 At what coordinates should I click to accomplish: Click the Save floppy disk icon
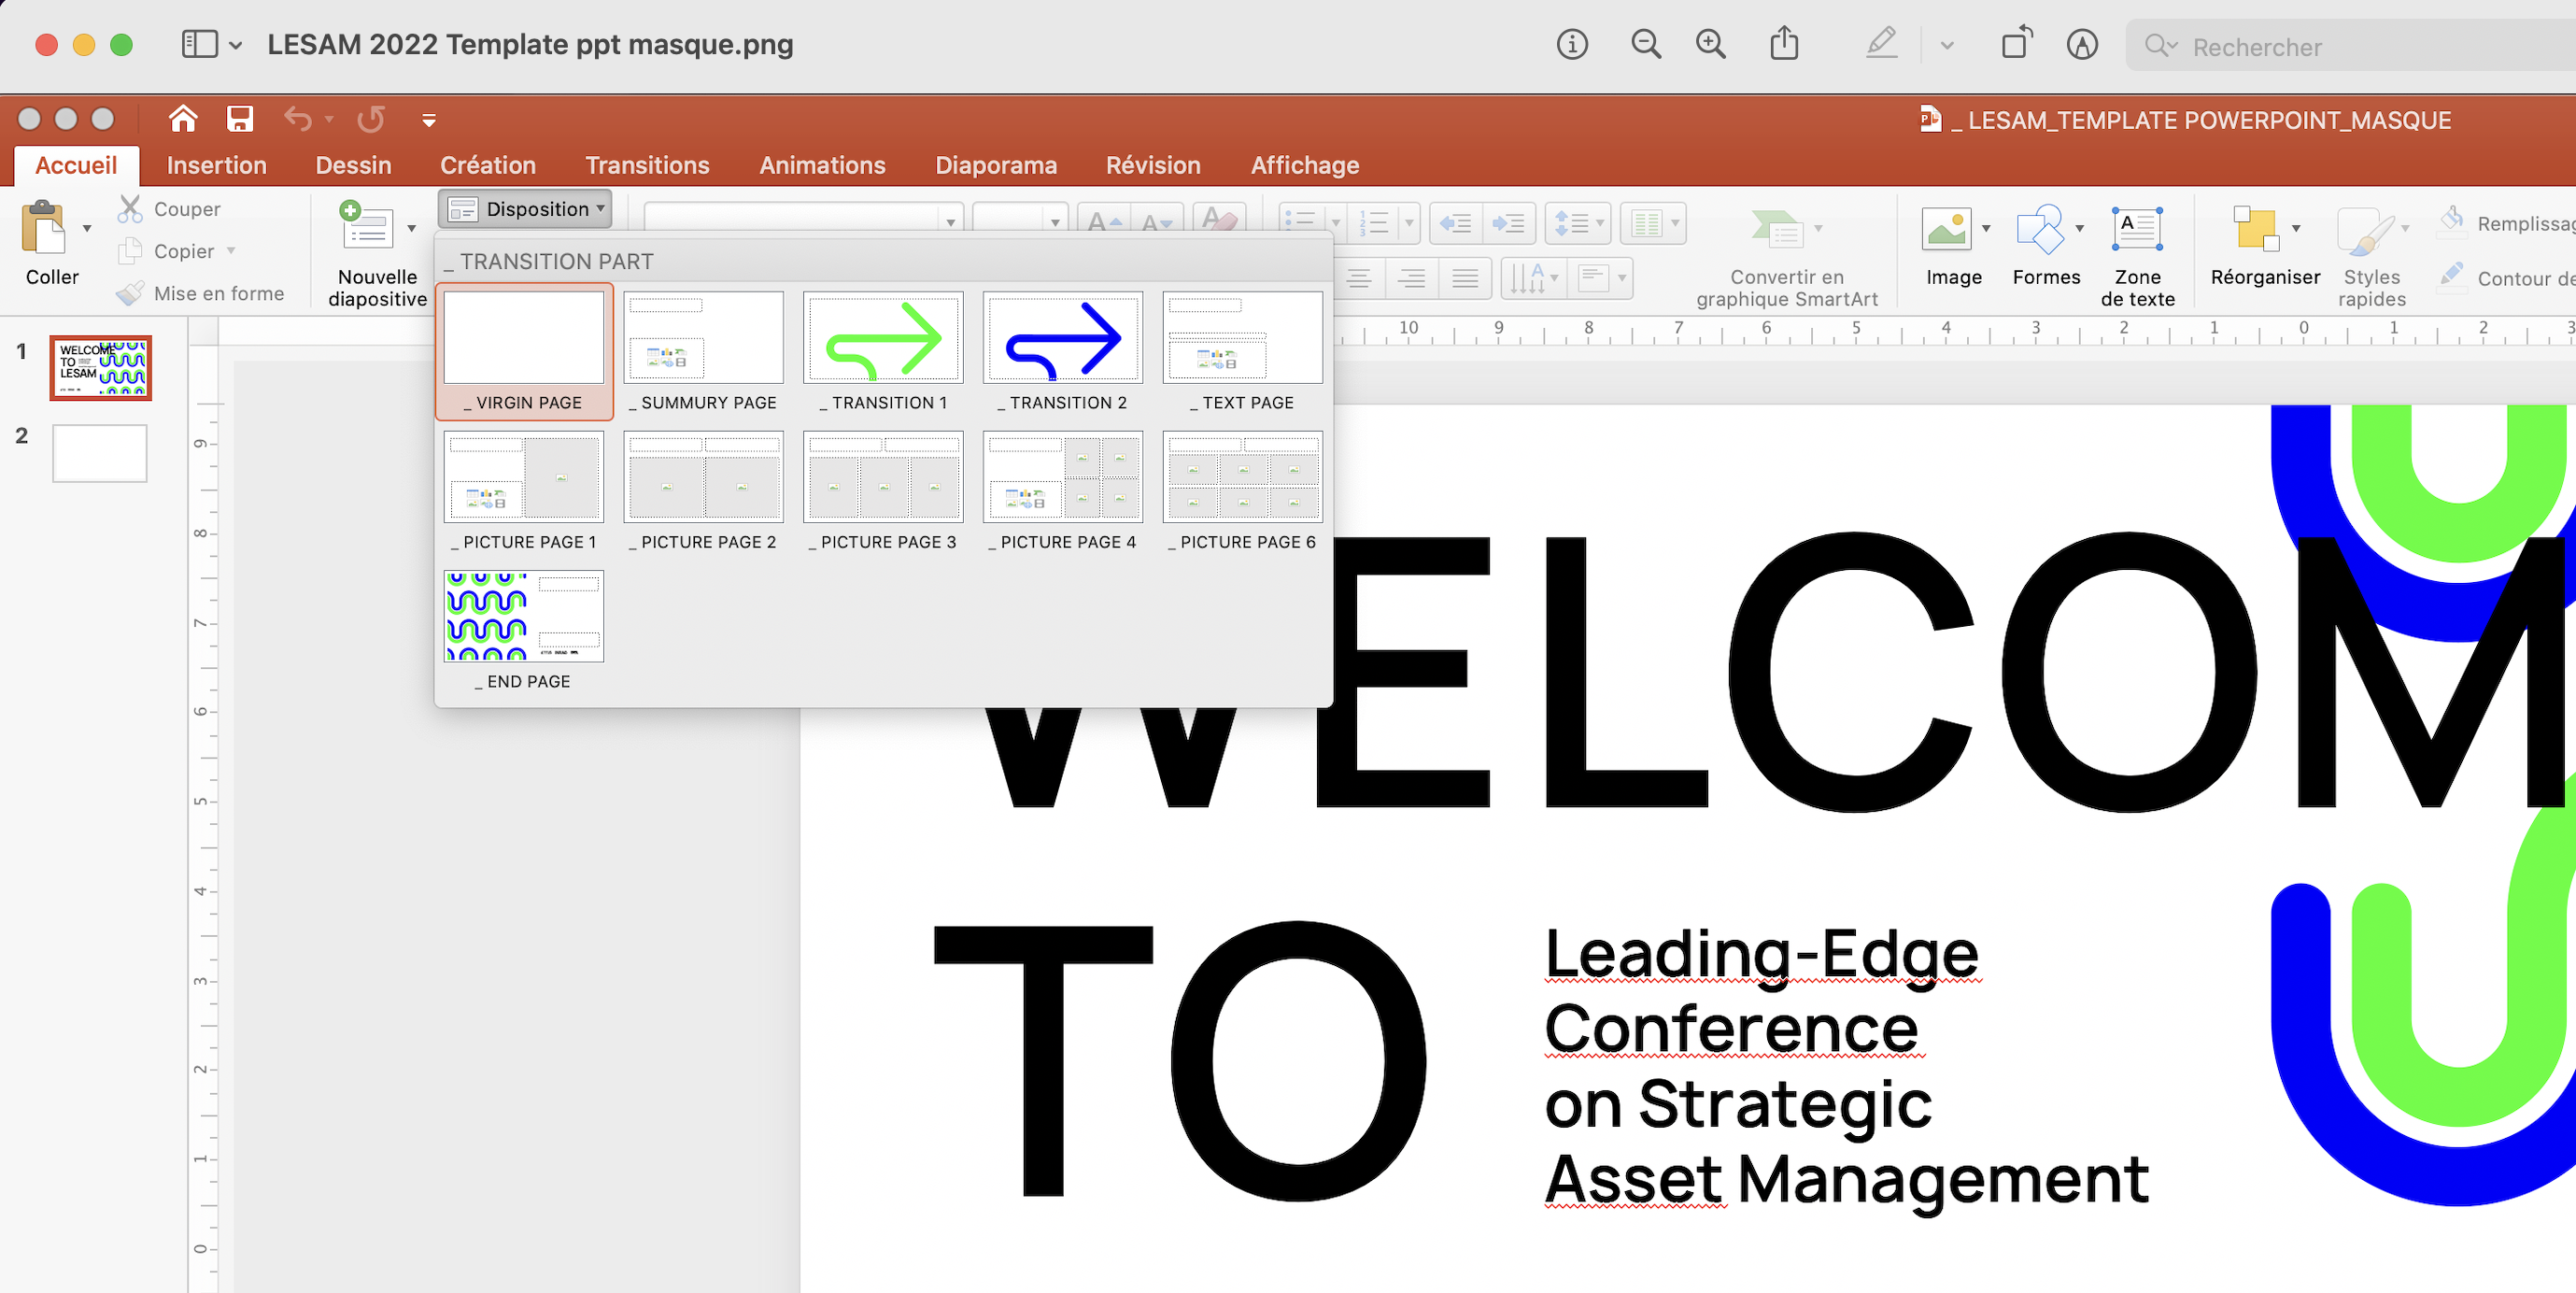click(x=240, y=119)
